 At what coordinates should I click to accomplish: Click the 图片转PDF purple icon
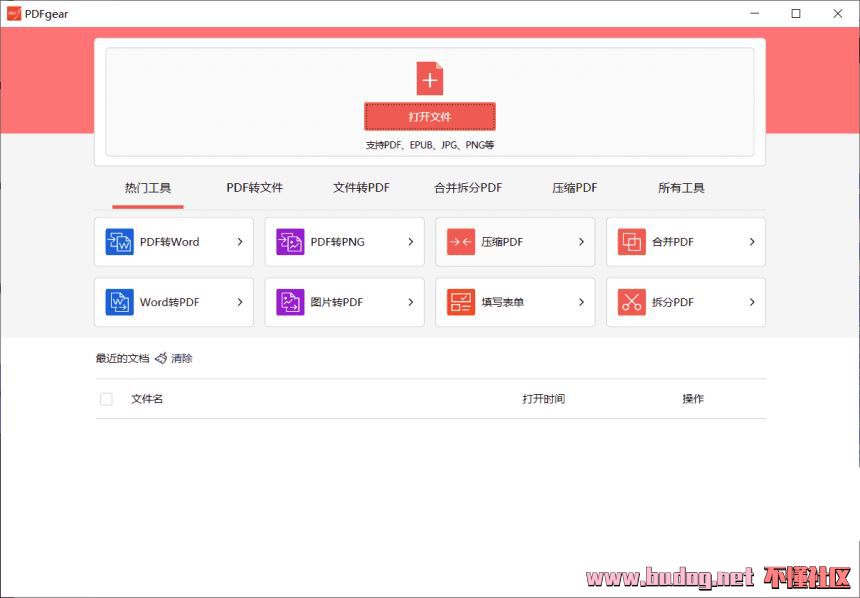click(x=290, y=302)
